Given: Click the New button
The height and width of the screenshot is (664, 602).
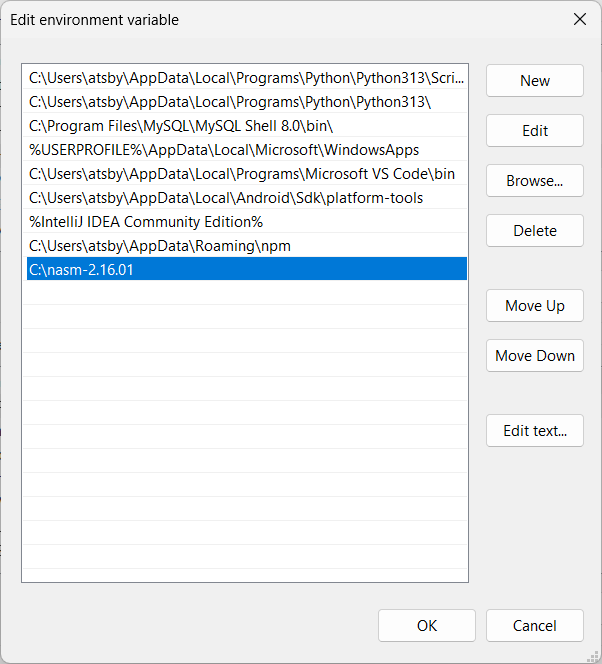Looking at the screenshot, I should 534,81.
